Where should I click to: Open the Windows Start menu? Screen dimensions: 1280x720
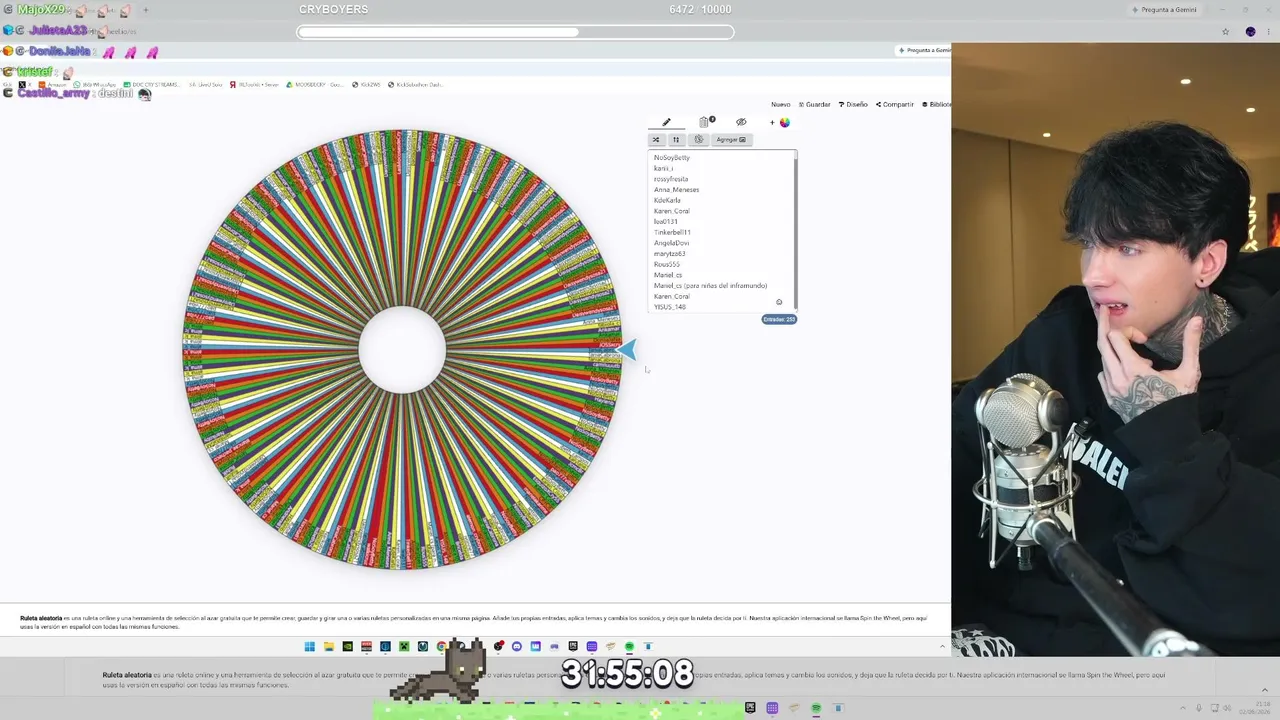point(310,647)
